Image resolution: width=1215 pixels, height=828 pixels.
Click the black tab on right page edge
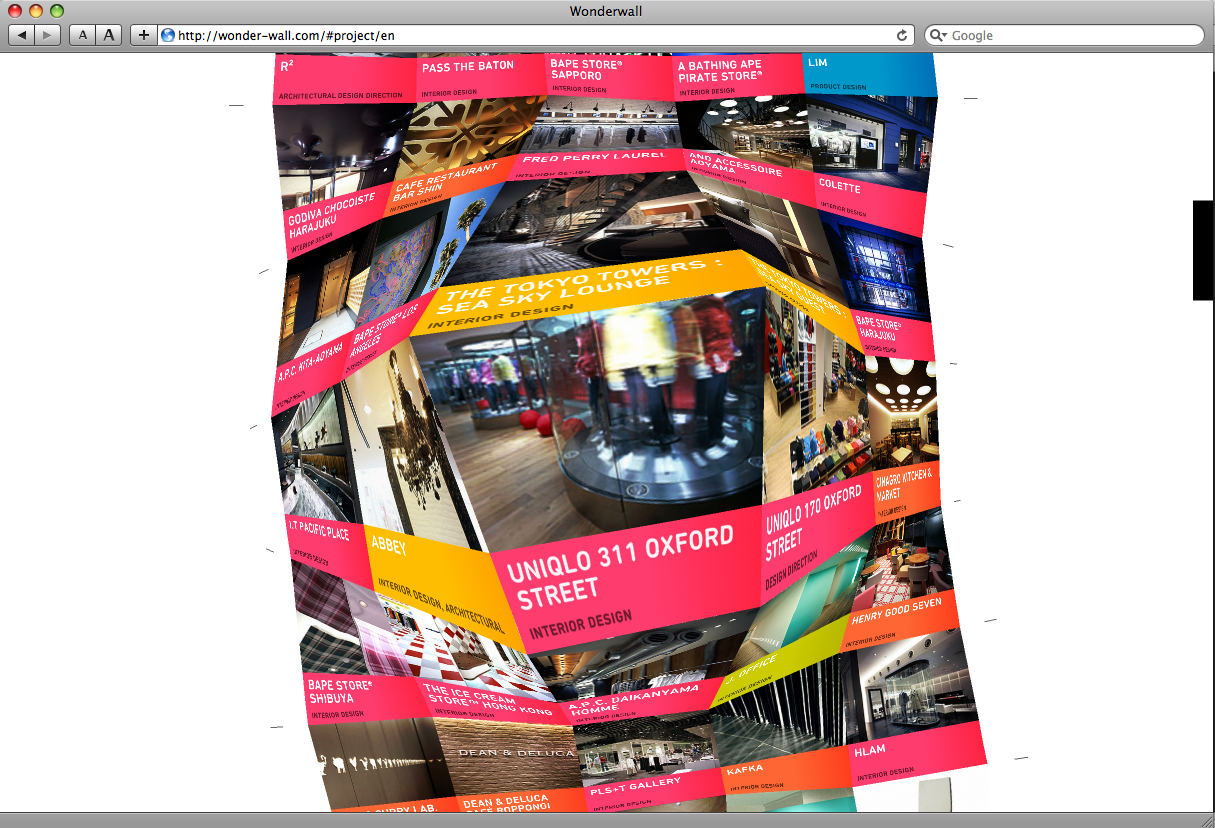pos(1203,250)
